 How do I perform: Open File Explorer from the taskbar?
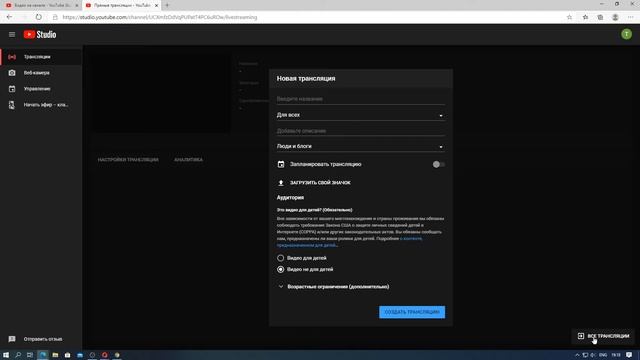[x=55, y=355]
